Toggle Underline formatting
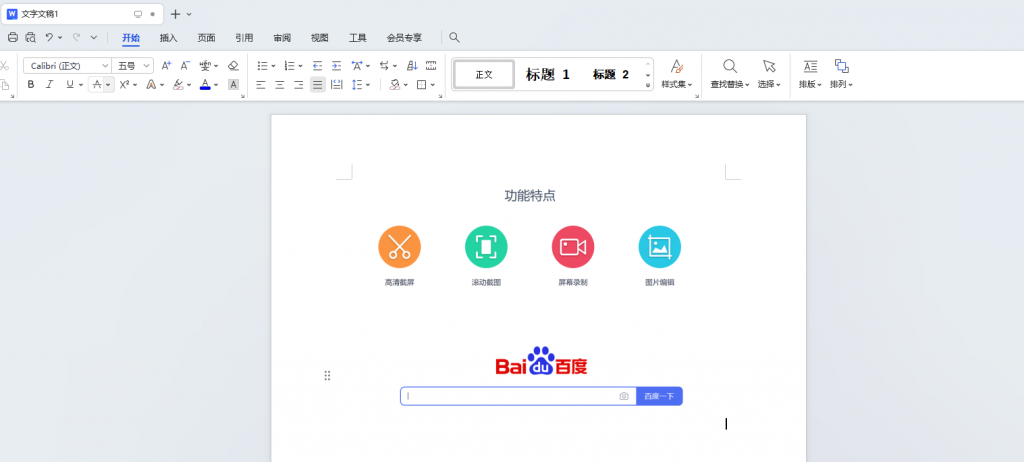This screenshot has width=1024, height=462. (x=69, y=84)
